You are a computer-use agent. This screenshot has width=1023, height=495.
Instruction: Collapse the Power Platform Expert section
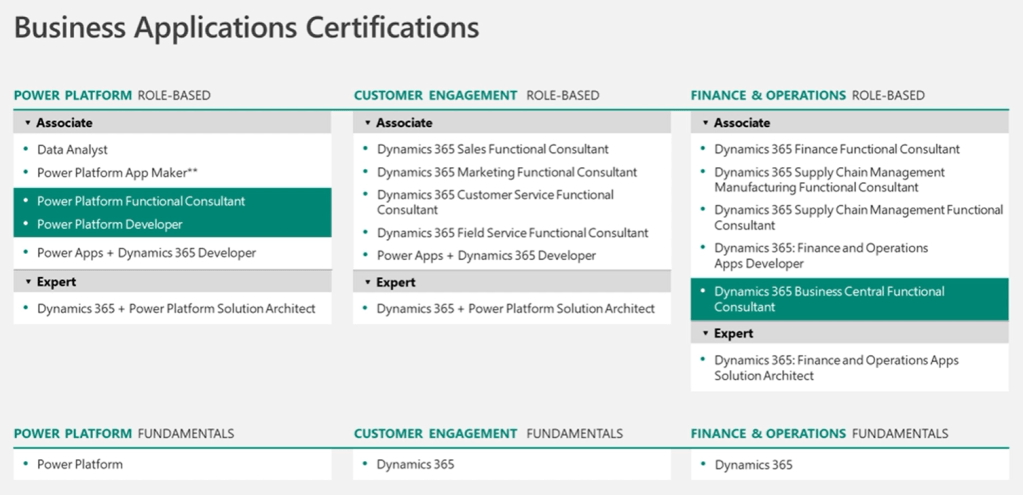28,282
